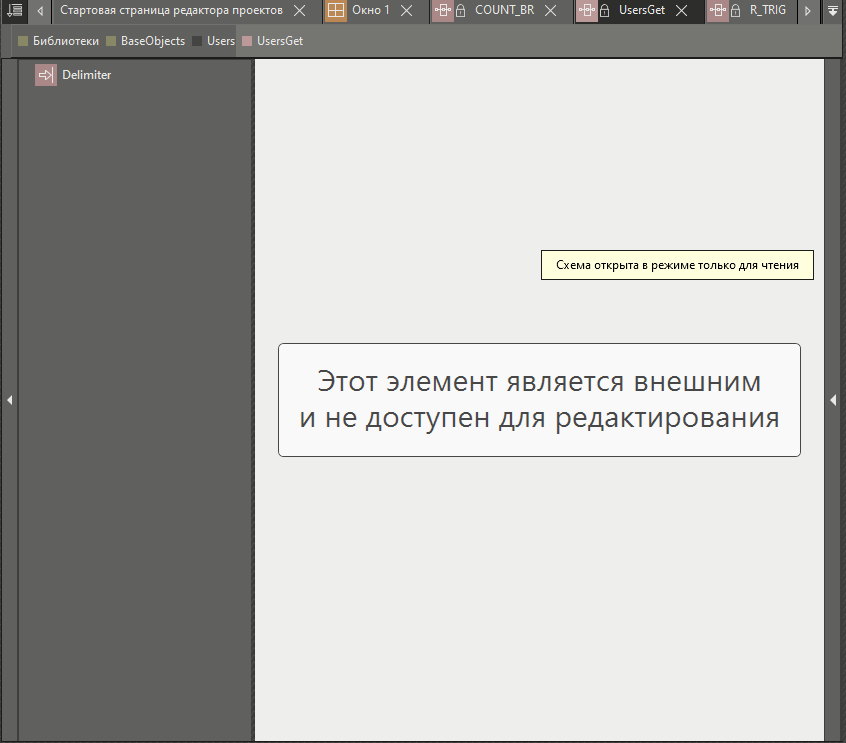Close the Окно 1 tab

click(406, 11)
